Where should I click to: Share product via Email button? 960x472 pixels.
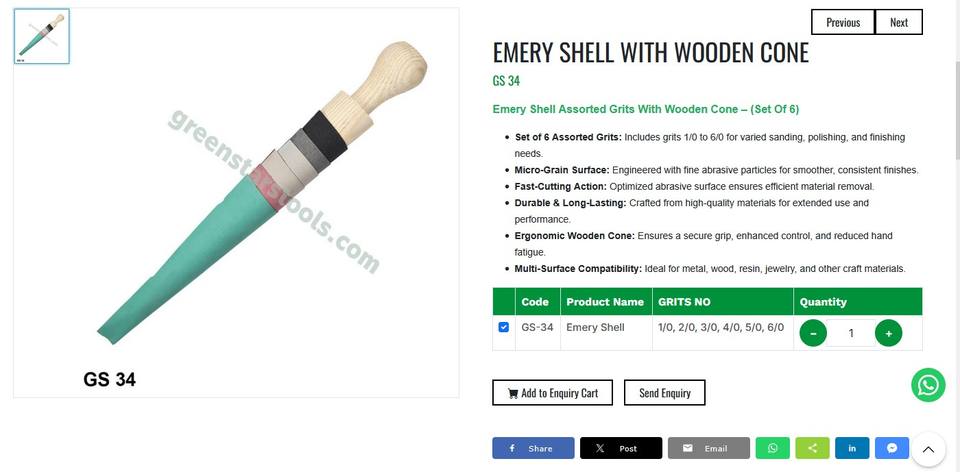[709, 448]
